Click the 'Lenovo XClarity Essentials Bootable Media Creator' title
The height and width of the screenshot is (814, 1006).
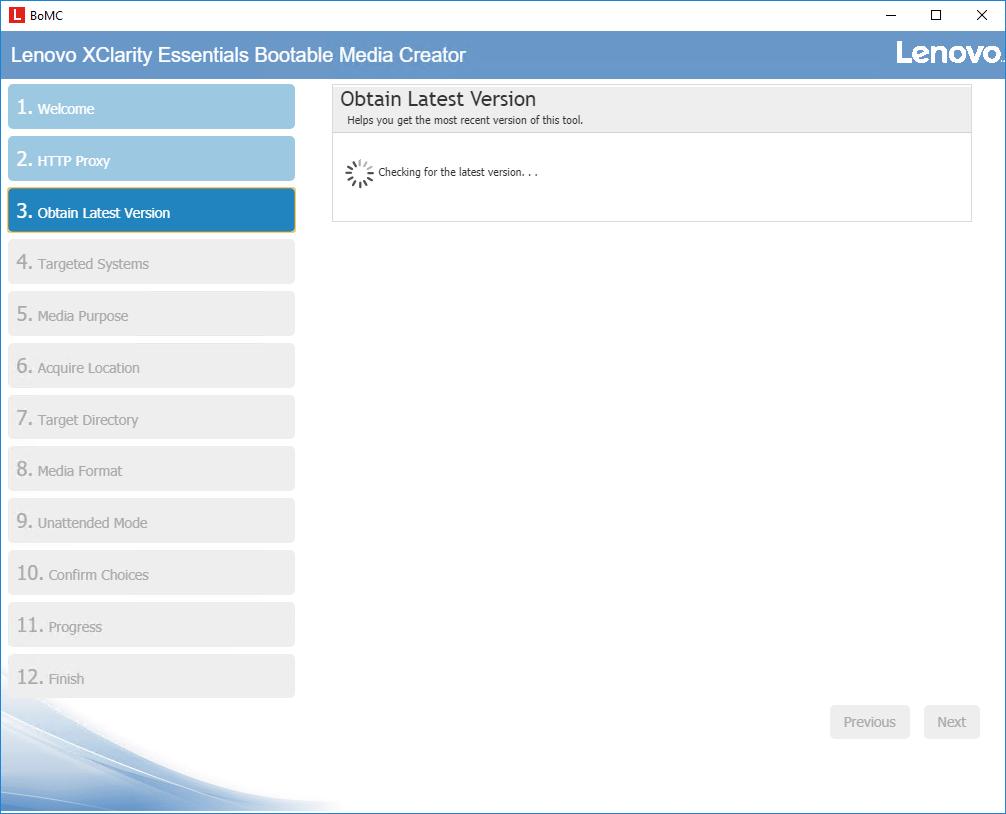click(x=238, y=55)
